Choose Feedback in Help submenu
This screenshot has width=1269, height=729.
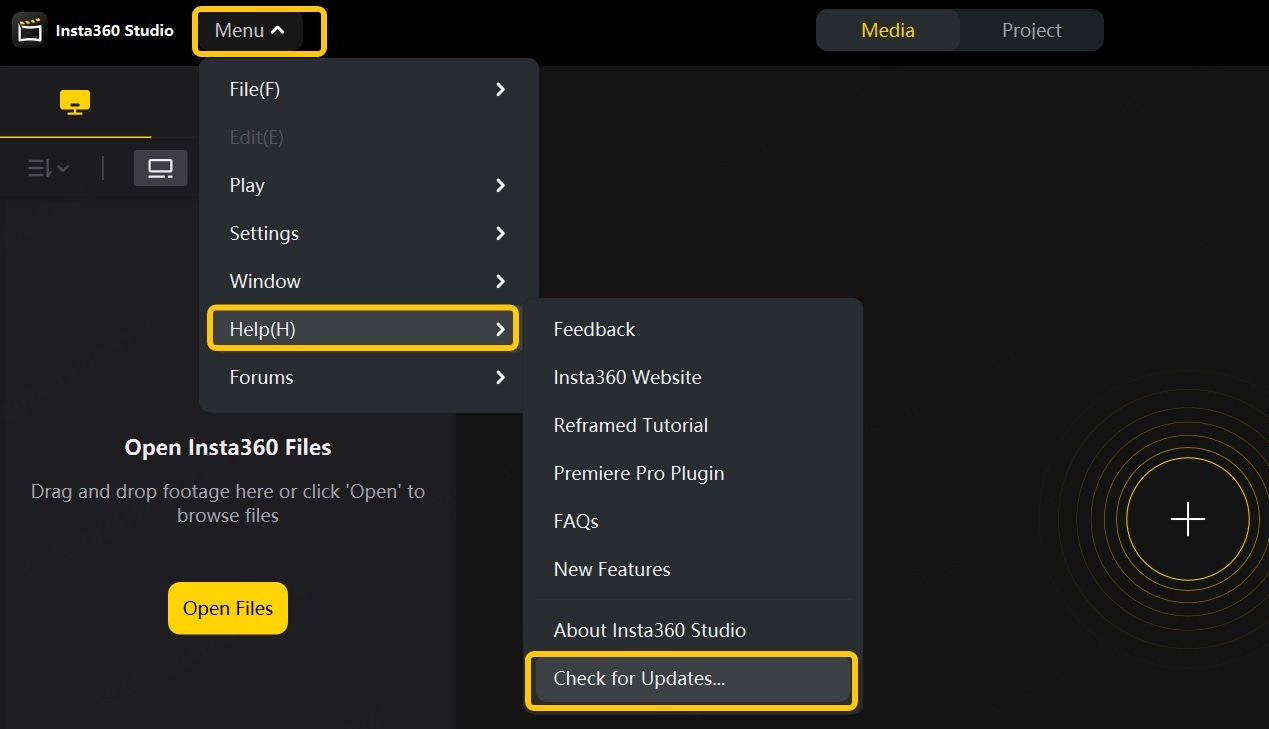point(693,329)
